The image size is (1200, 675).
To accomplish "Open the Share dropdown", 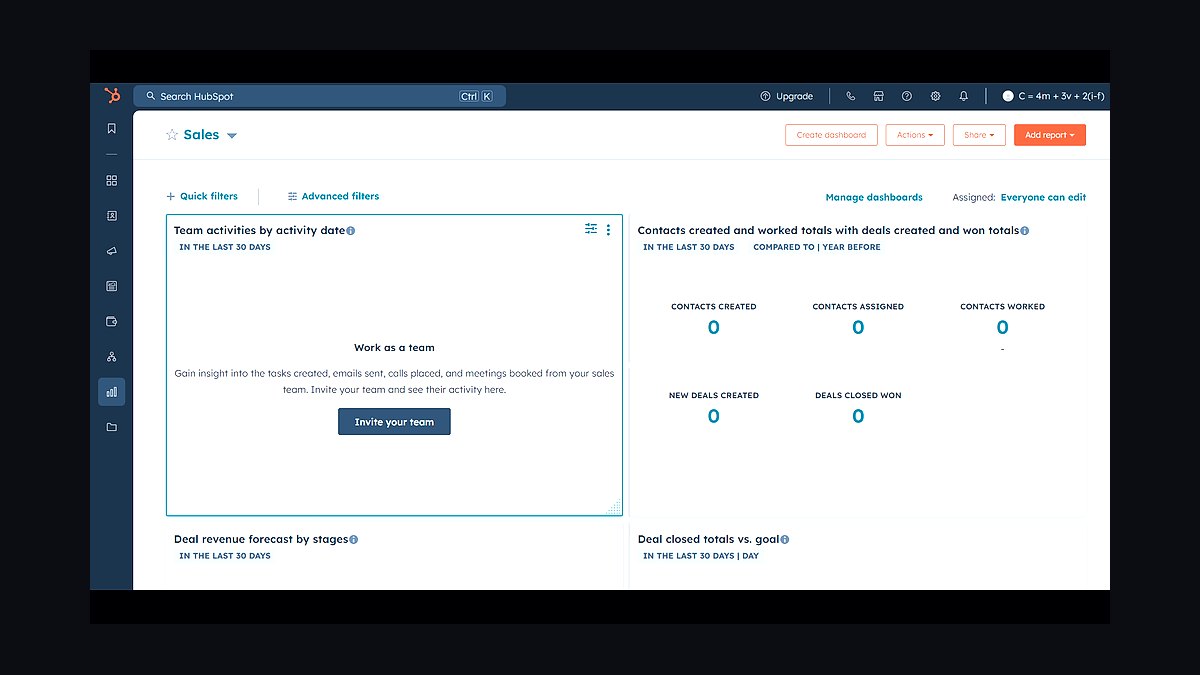I will [x=979, y=135].
